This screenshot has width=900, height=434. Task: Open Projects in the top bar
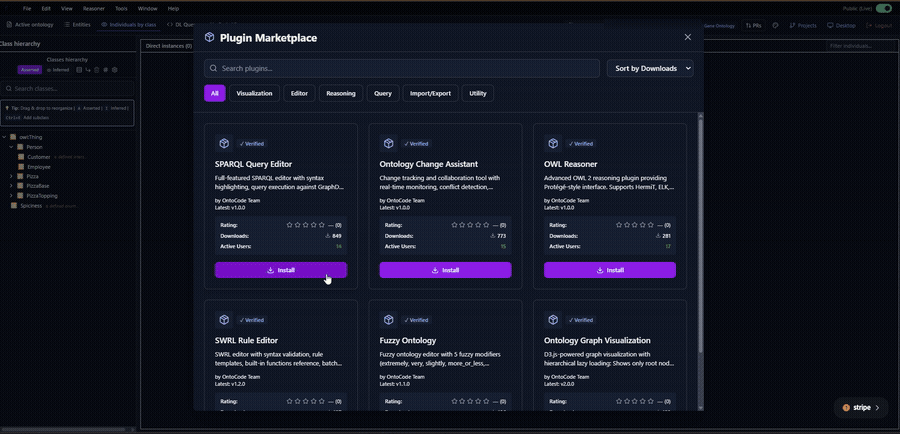[803, 25]
